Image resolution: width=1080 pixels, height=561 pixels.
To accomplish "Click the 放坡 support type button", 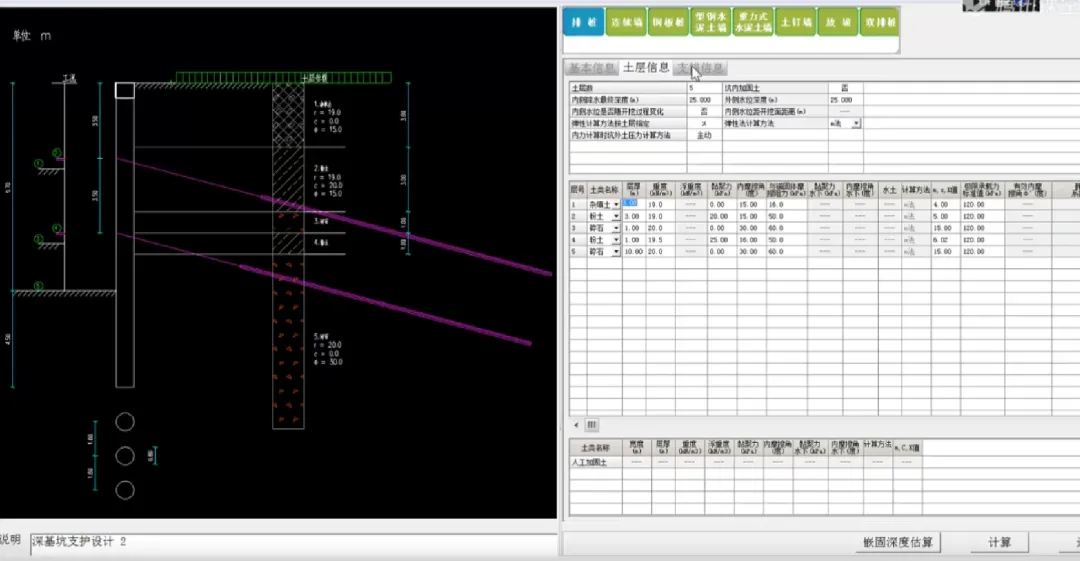I will (x=838, y=22).
